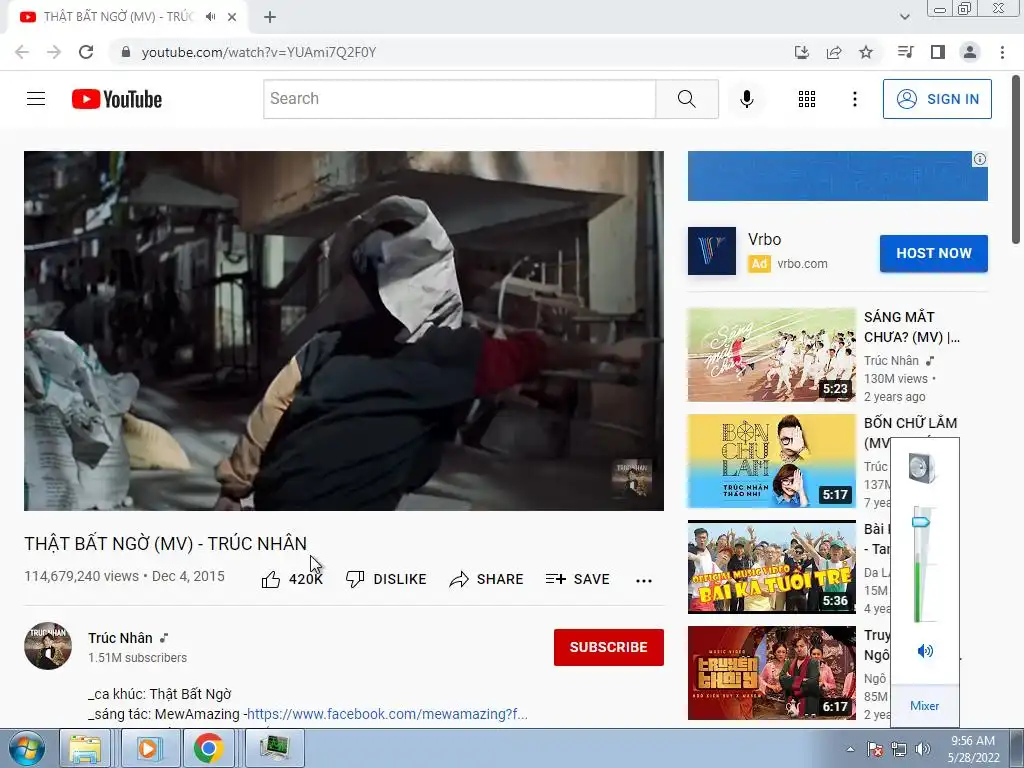Bookmark this page with star icon

[x=866, y=52]
